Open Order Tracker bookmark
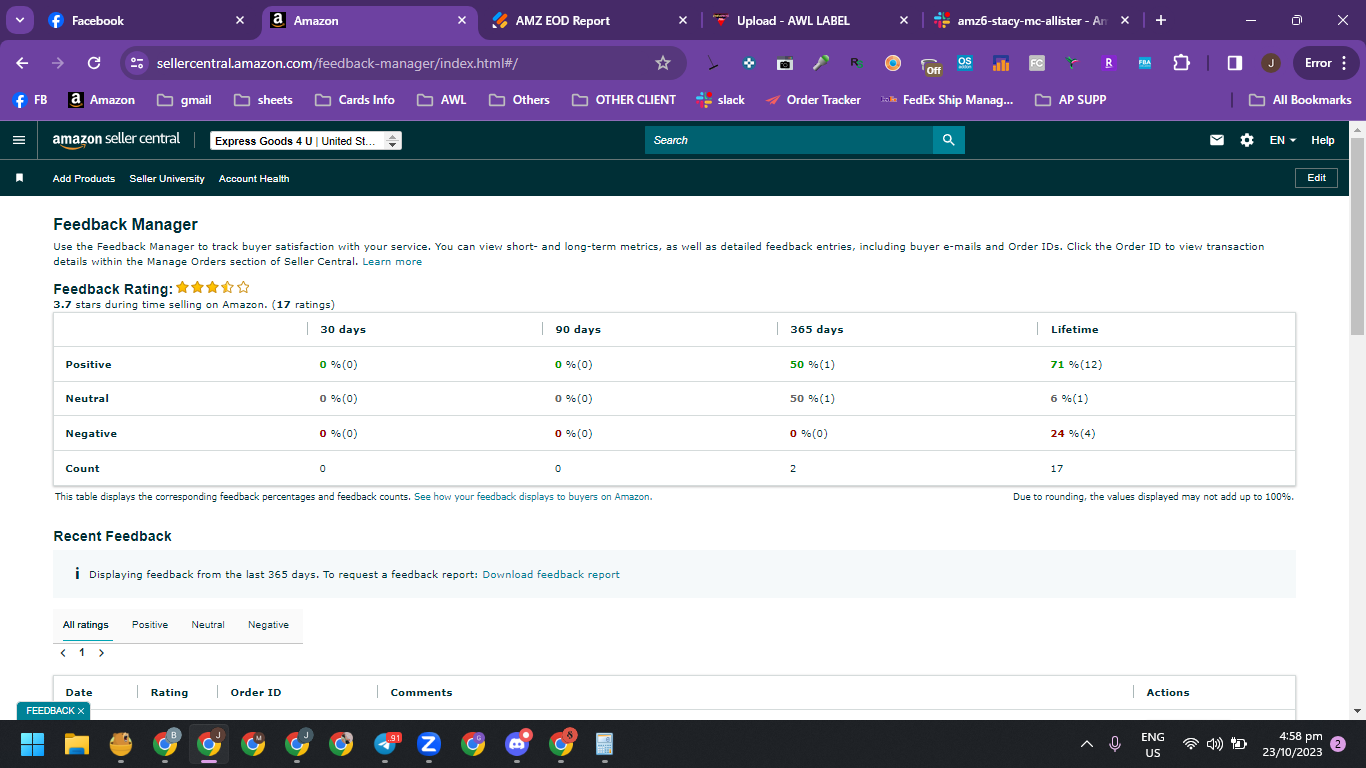Screen dimensions: 1366x768 click(812, 100)
